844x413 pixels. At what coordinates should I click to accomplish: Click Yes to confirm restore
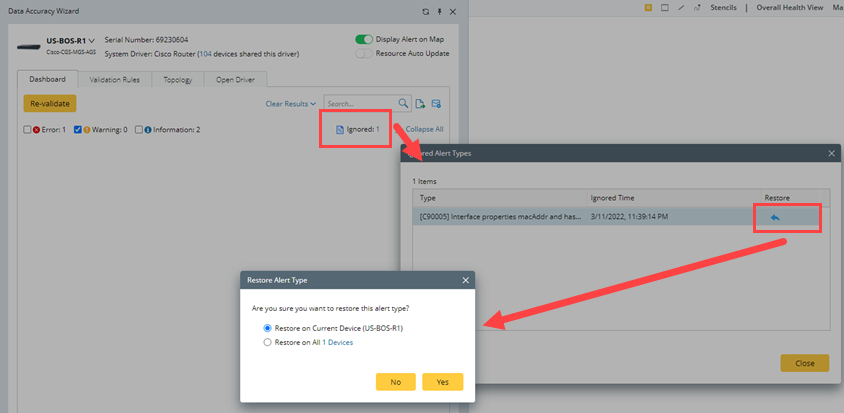click(x=442, y=381)
